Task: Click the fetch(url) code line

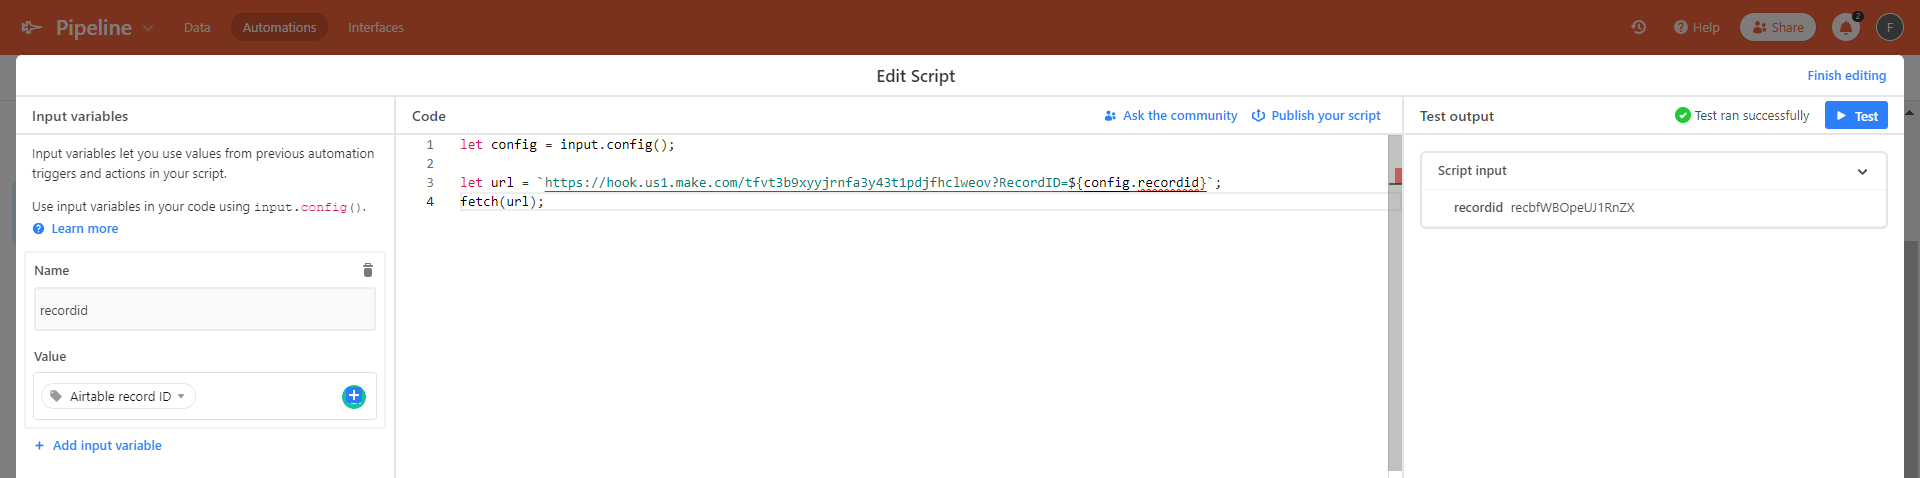Action: (x=502, y=202)
